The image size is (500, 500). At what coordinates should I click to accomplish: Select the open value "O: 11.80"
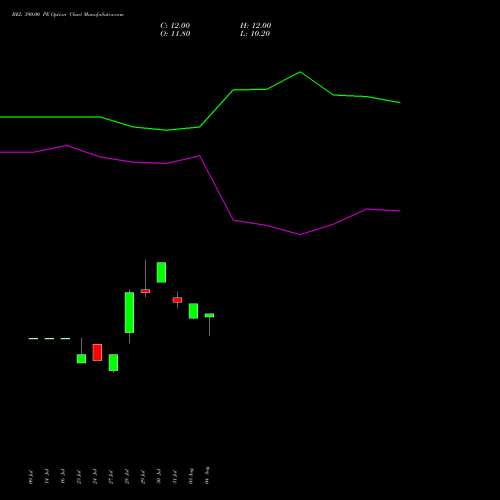pyautogui.click(x=175, y=34)
